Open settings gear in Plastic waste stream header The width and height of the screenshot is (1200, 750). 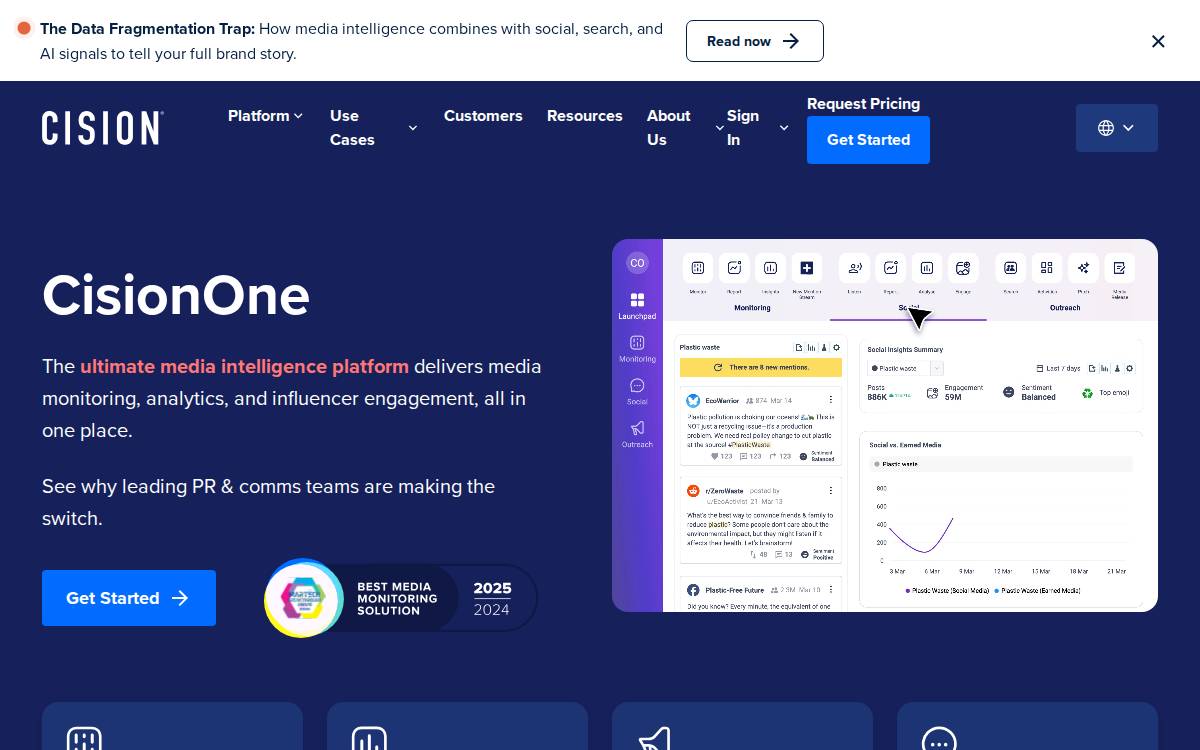pyautogui.click(x=837, y=347)
